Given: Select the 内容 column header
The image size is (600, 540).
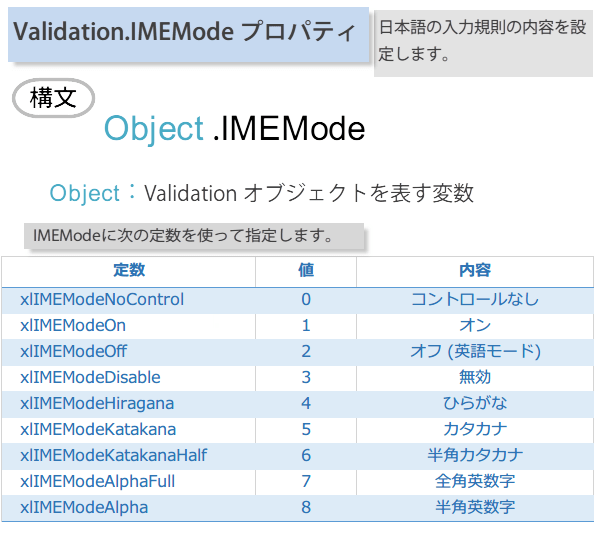Looking at the screenshot, I should (x=474, y=270).
